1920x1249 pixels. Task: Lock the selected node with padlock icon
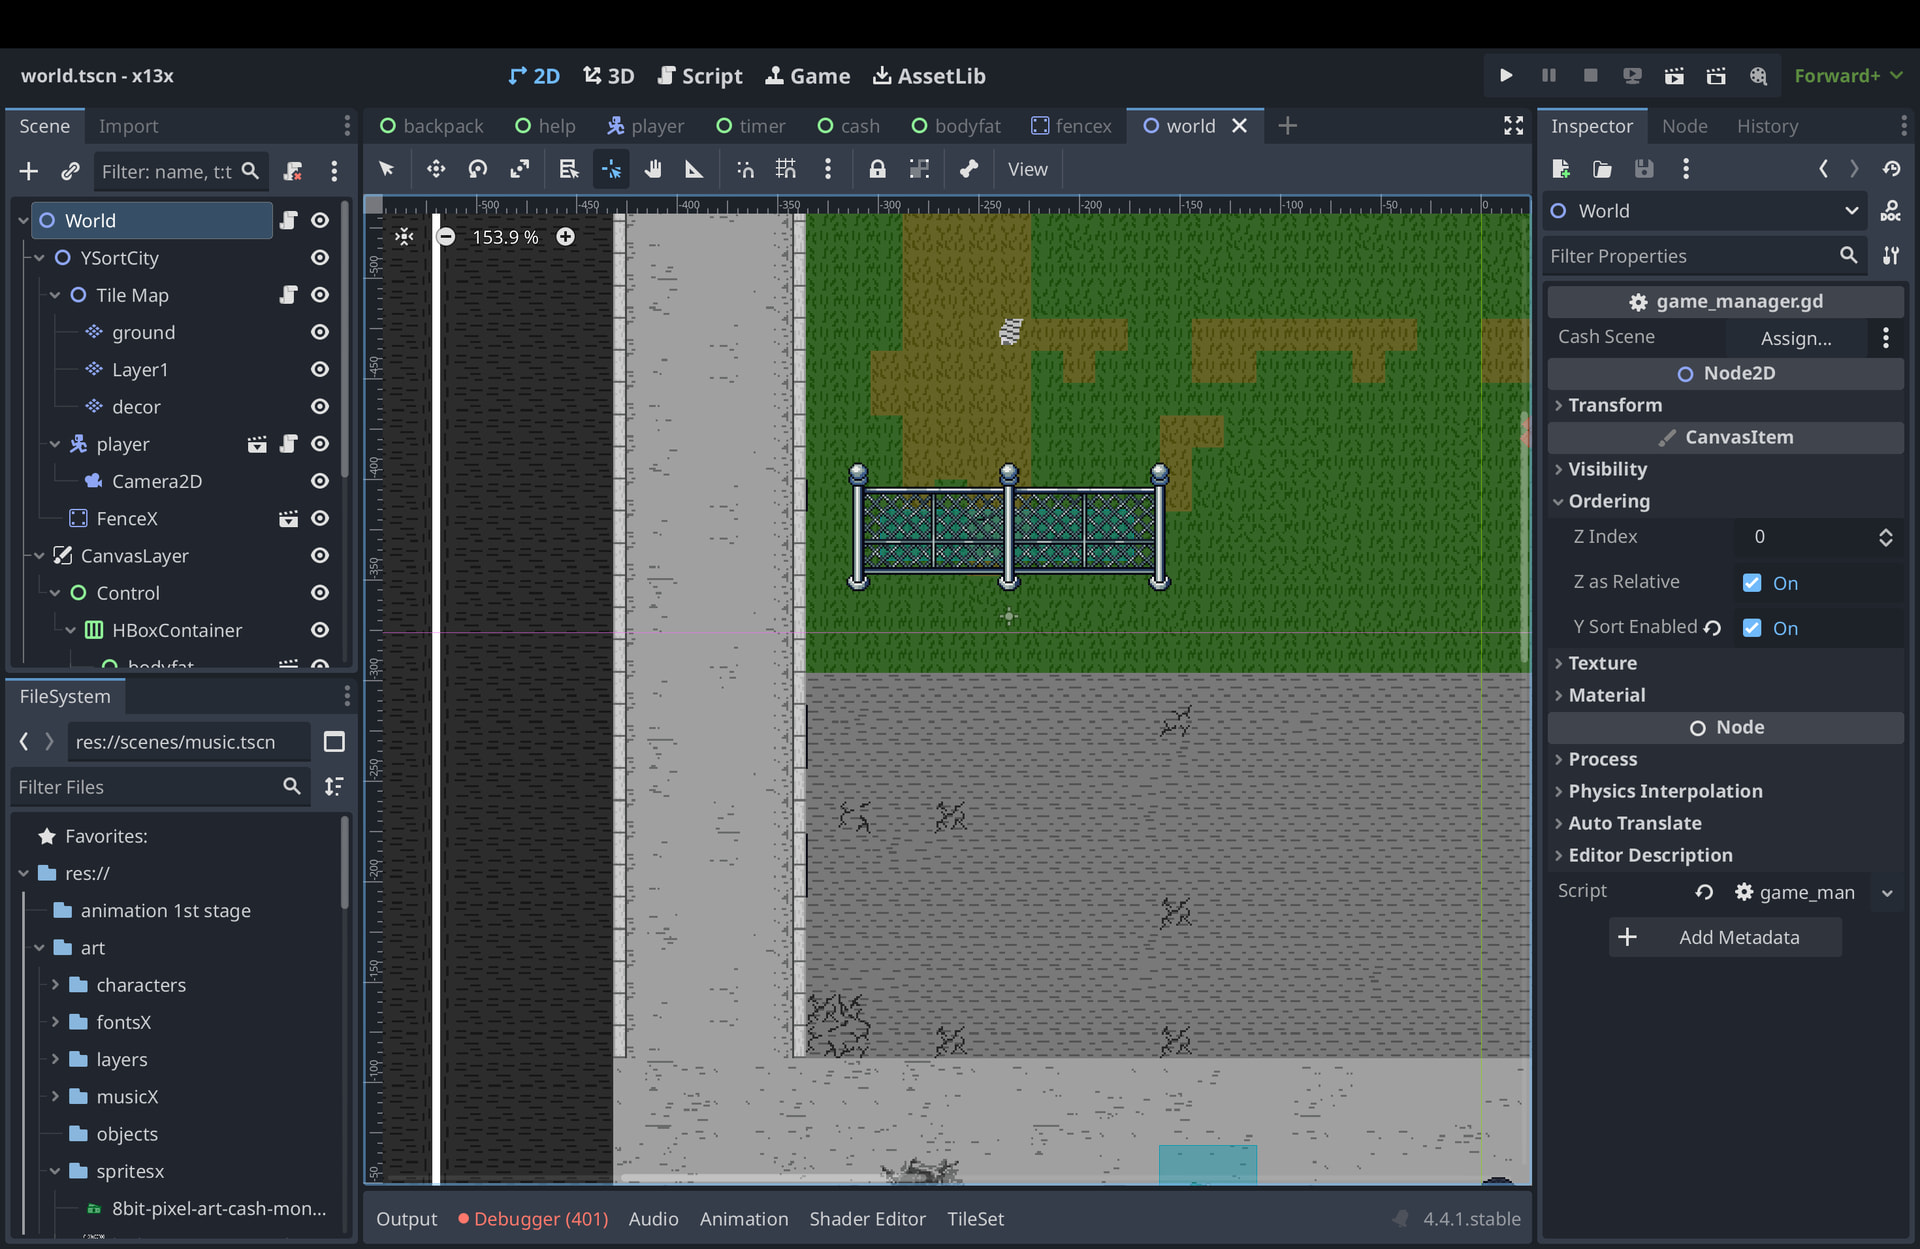click(877, 169)
